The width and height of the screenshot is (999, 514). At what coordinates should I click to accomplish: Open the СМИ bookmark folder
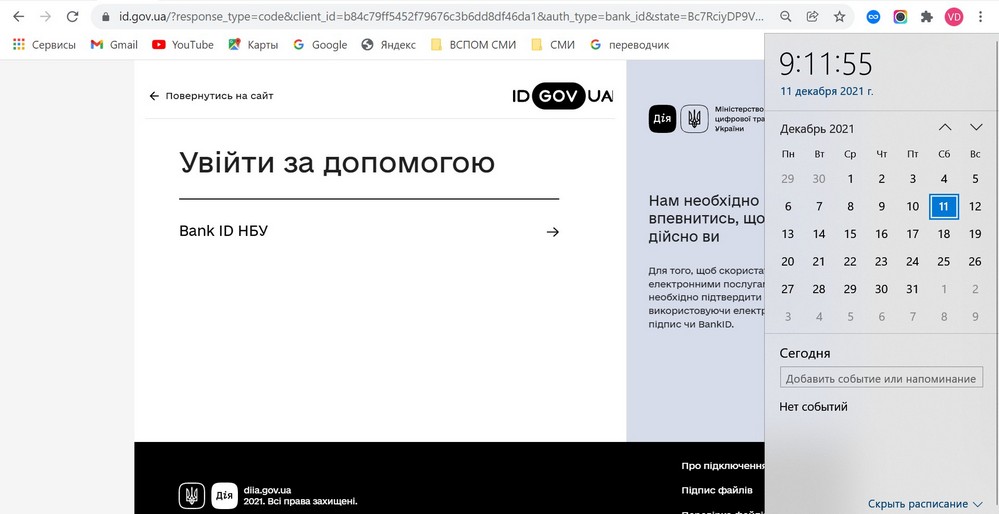pos(553,45)
